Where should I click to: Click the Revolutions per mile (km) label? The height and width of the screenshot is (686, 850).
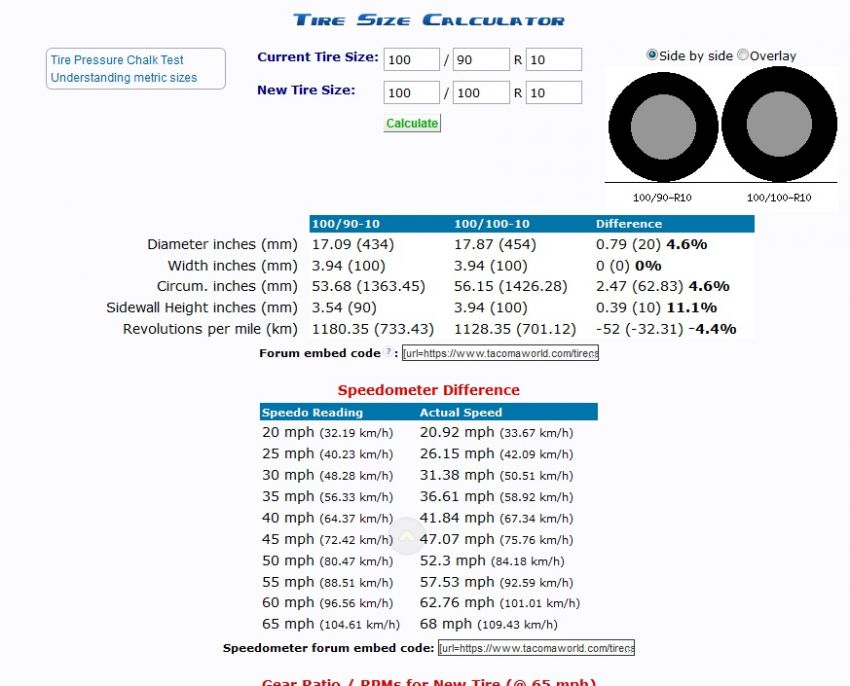[210, 329]
